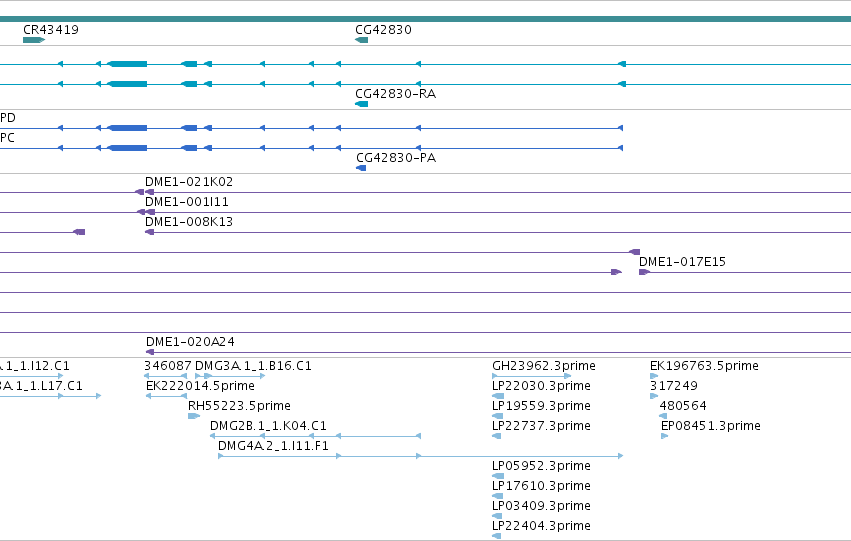This screenshot has width=851, height=541.
Task: Select the CG42830 gene label
Action: pos(383,30)
